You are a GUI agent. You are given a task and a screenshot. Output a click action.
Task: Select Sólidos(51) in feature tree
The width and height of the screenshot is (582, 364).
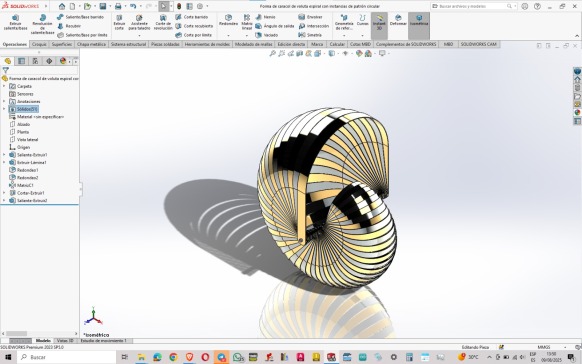[23, 109]
